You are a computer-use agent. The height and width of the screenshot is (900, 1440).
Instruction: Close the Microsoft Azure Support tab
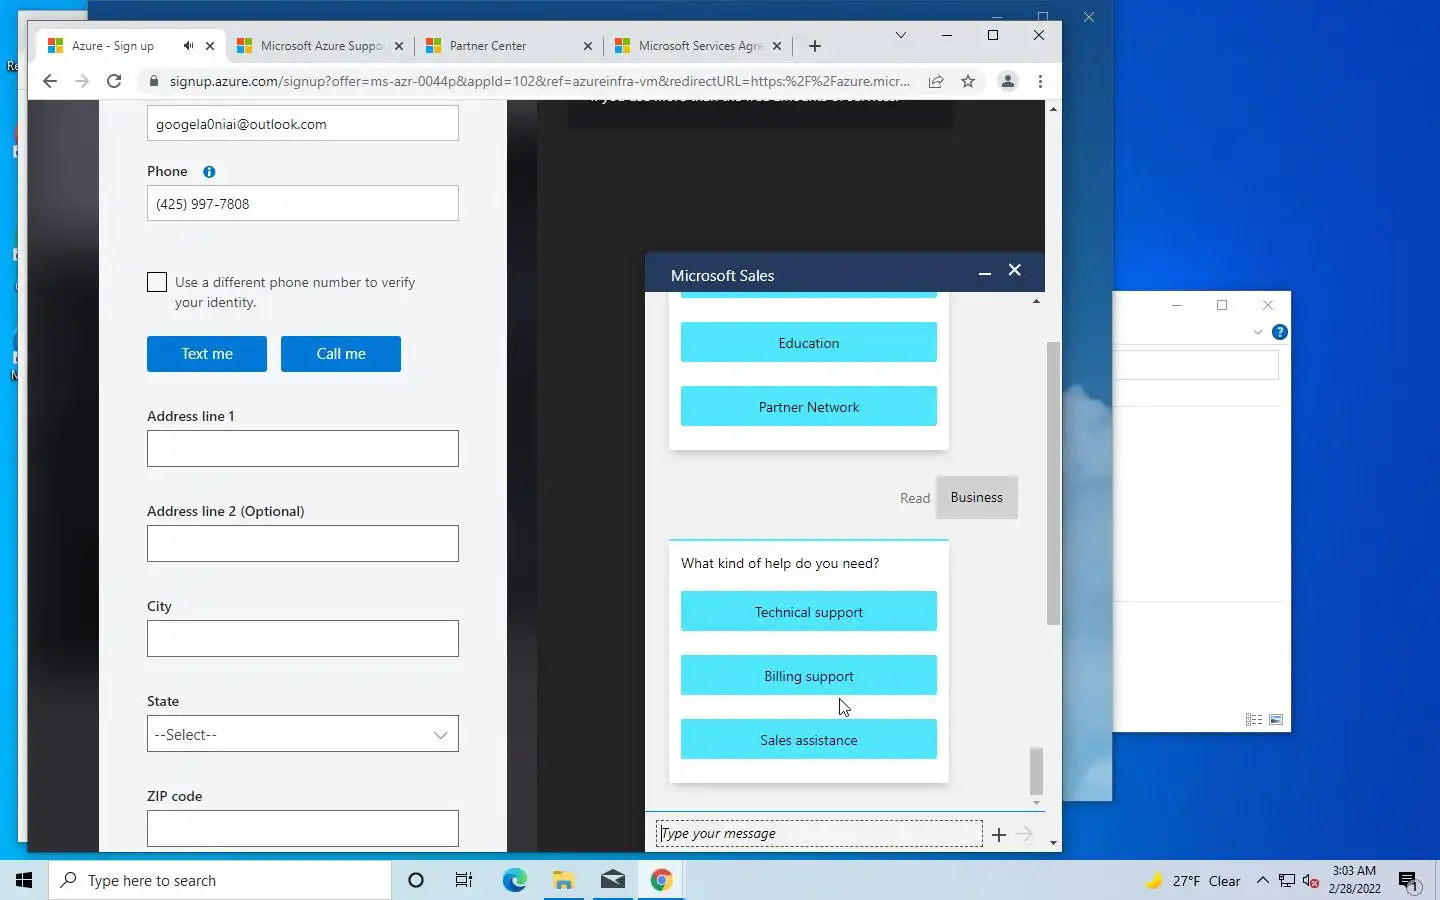pos(399,46)
